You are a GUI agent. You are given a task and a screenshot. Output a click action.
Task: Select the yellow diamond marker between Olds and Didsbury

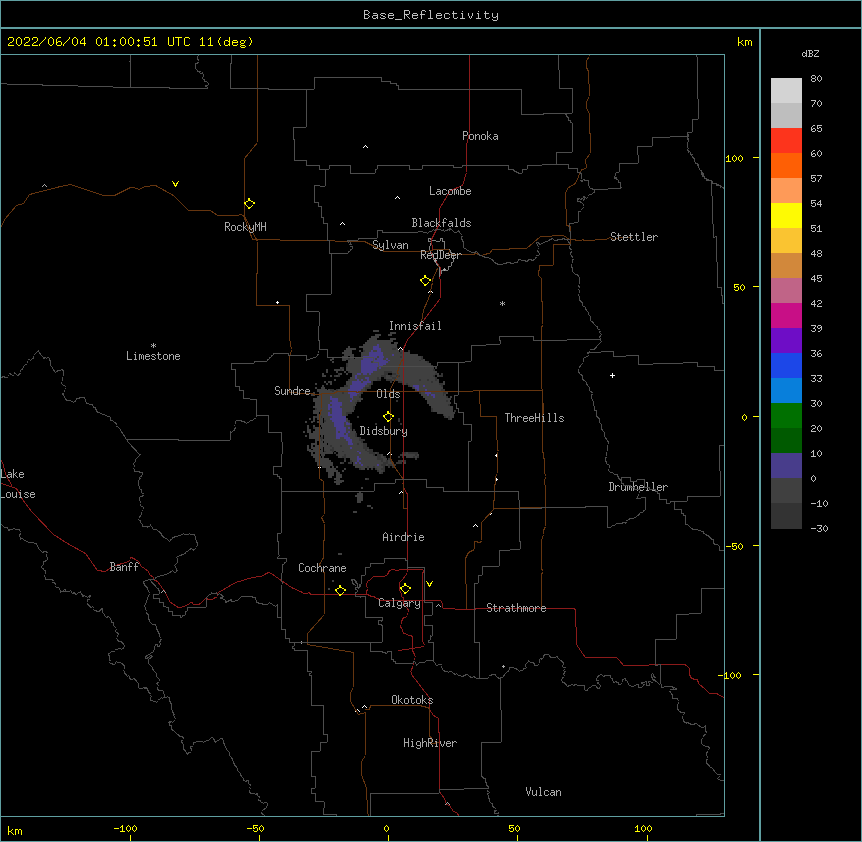388,417
